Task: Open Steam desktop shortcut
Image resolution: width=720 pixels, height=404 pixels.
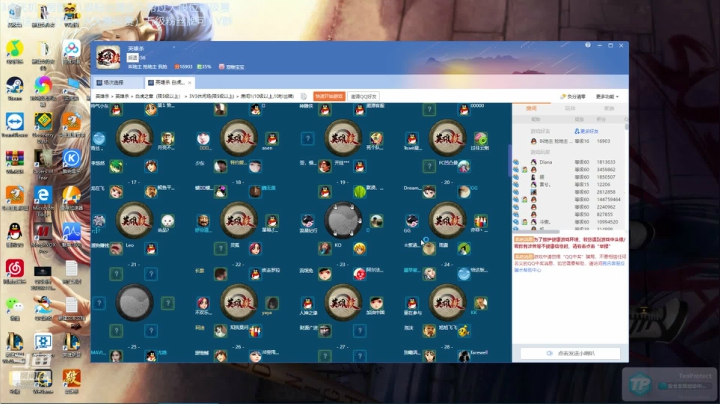Action: click(15, 88)
